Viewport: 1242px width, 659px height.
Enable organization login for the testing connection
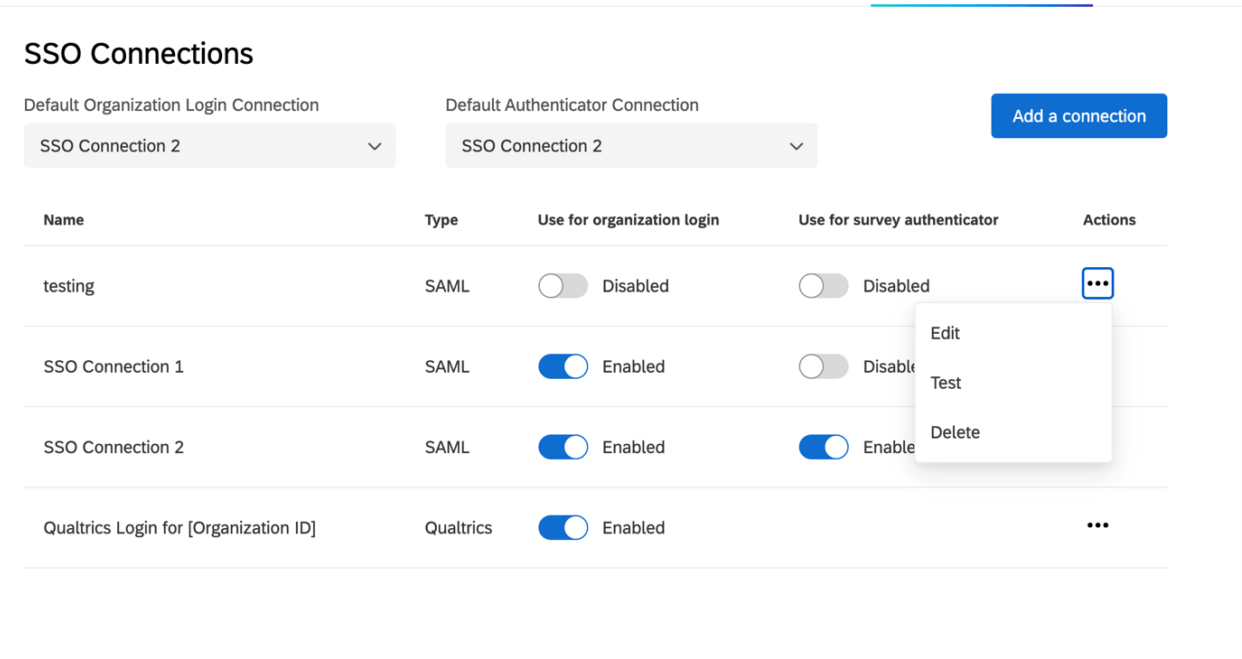562,285
